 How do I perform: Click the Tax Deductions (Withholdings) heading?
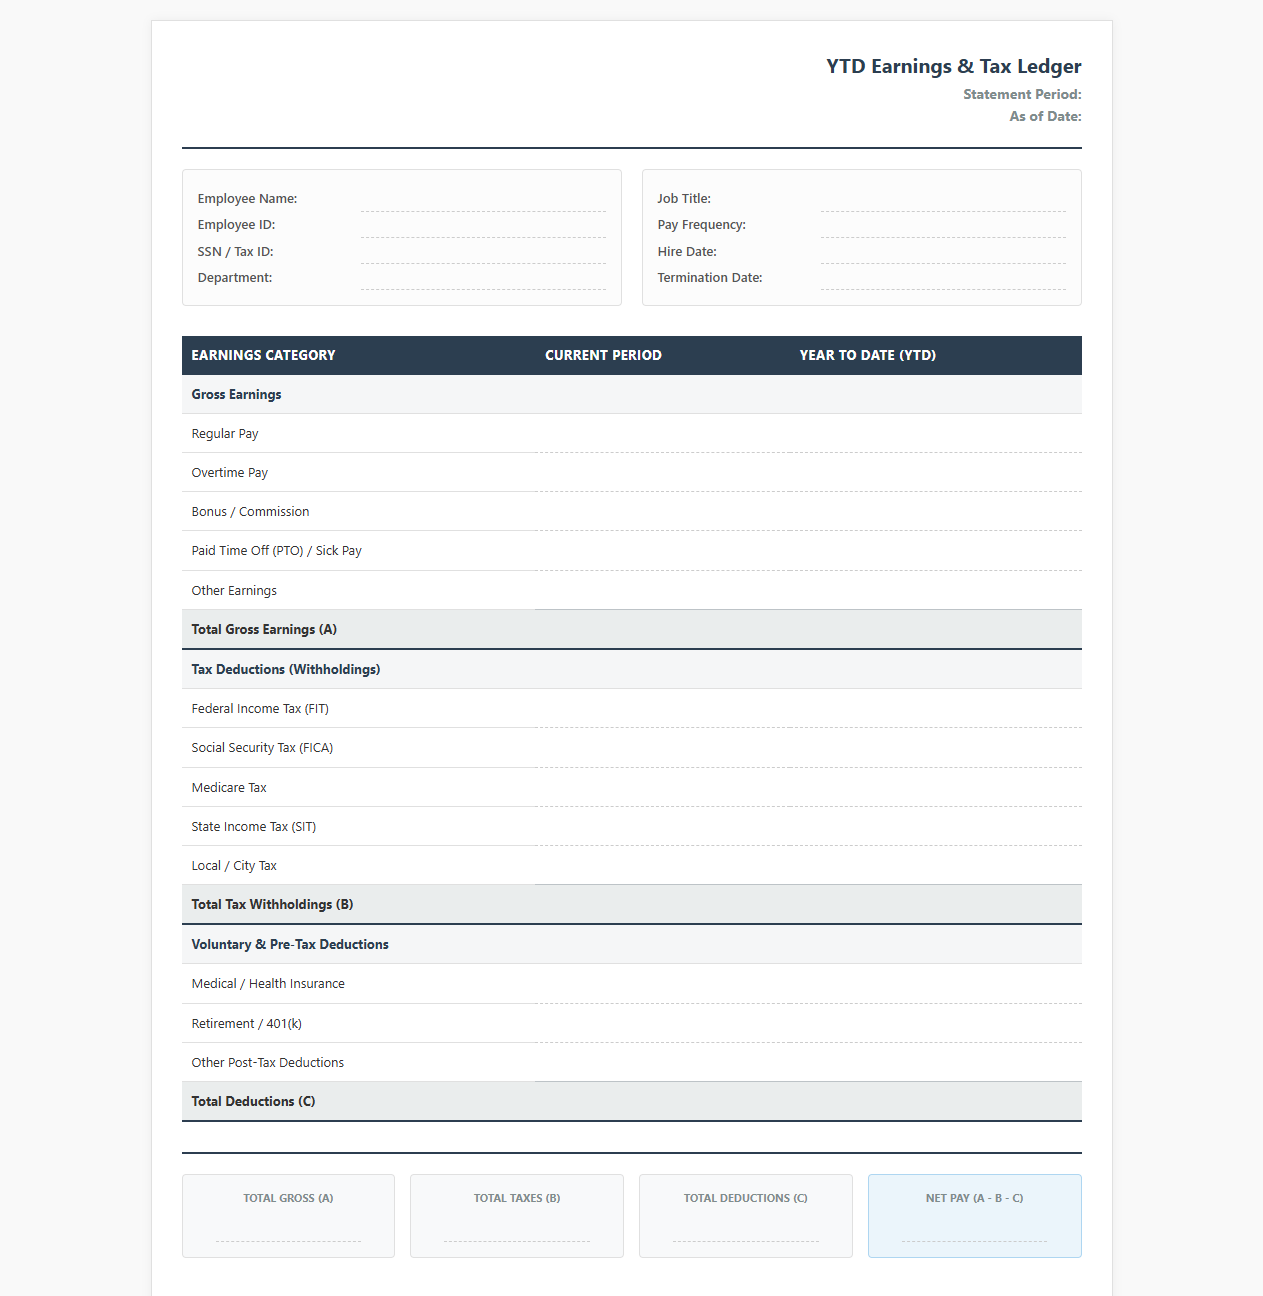click(286, 669)
